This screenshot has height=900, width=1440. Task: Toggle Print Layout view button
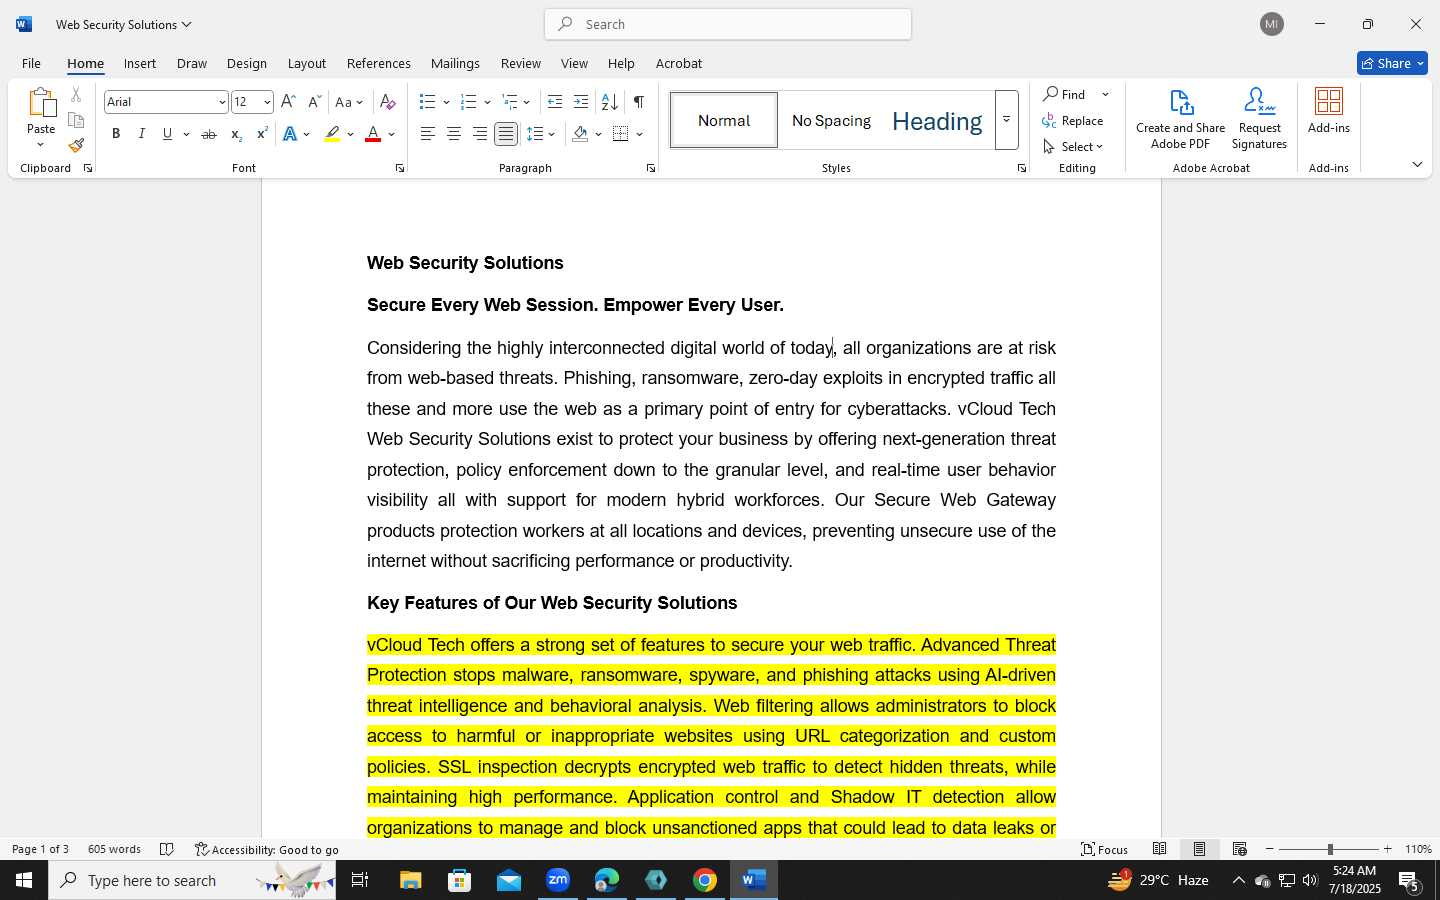1199,849
